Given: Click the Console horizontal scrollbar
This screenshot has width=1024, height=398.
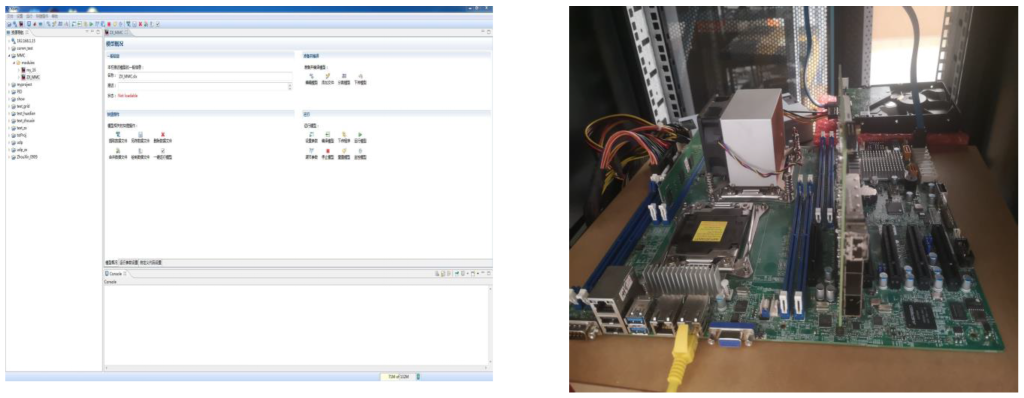Looking at the screenshot, I should (296, 367).
